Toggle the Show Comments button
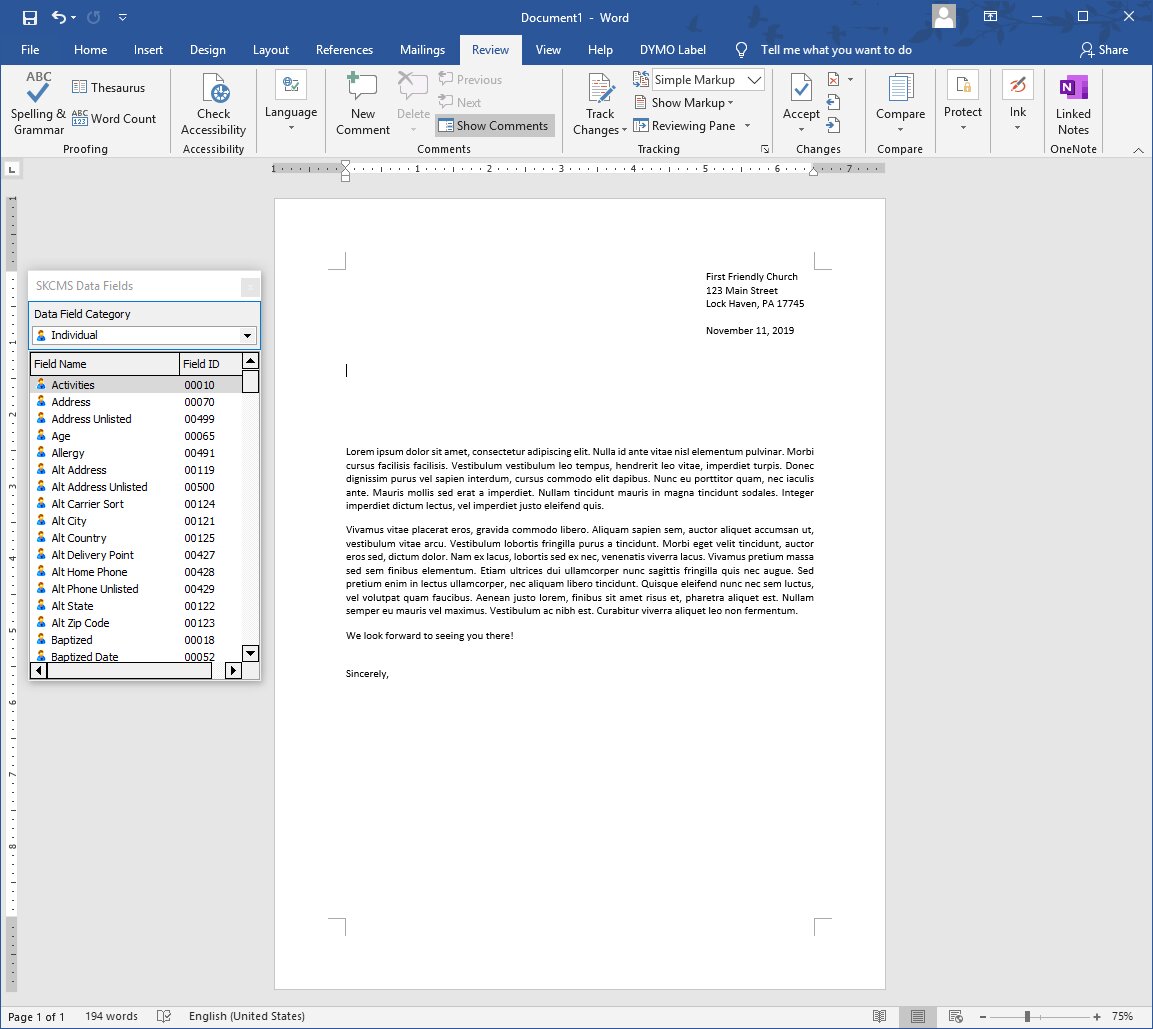The width and height of the screenshot is (1153, 1029). click(494, 126)
